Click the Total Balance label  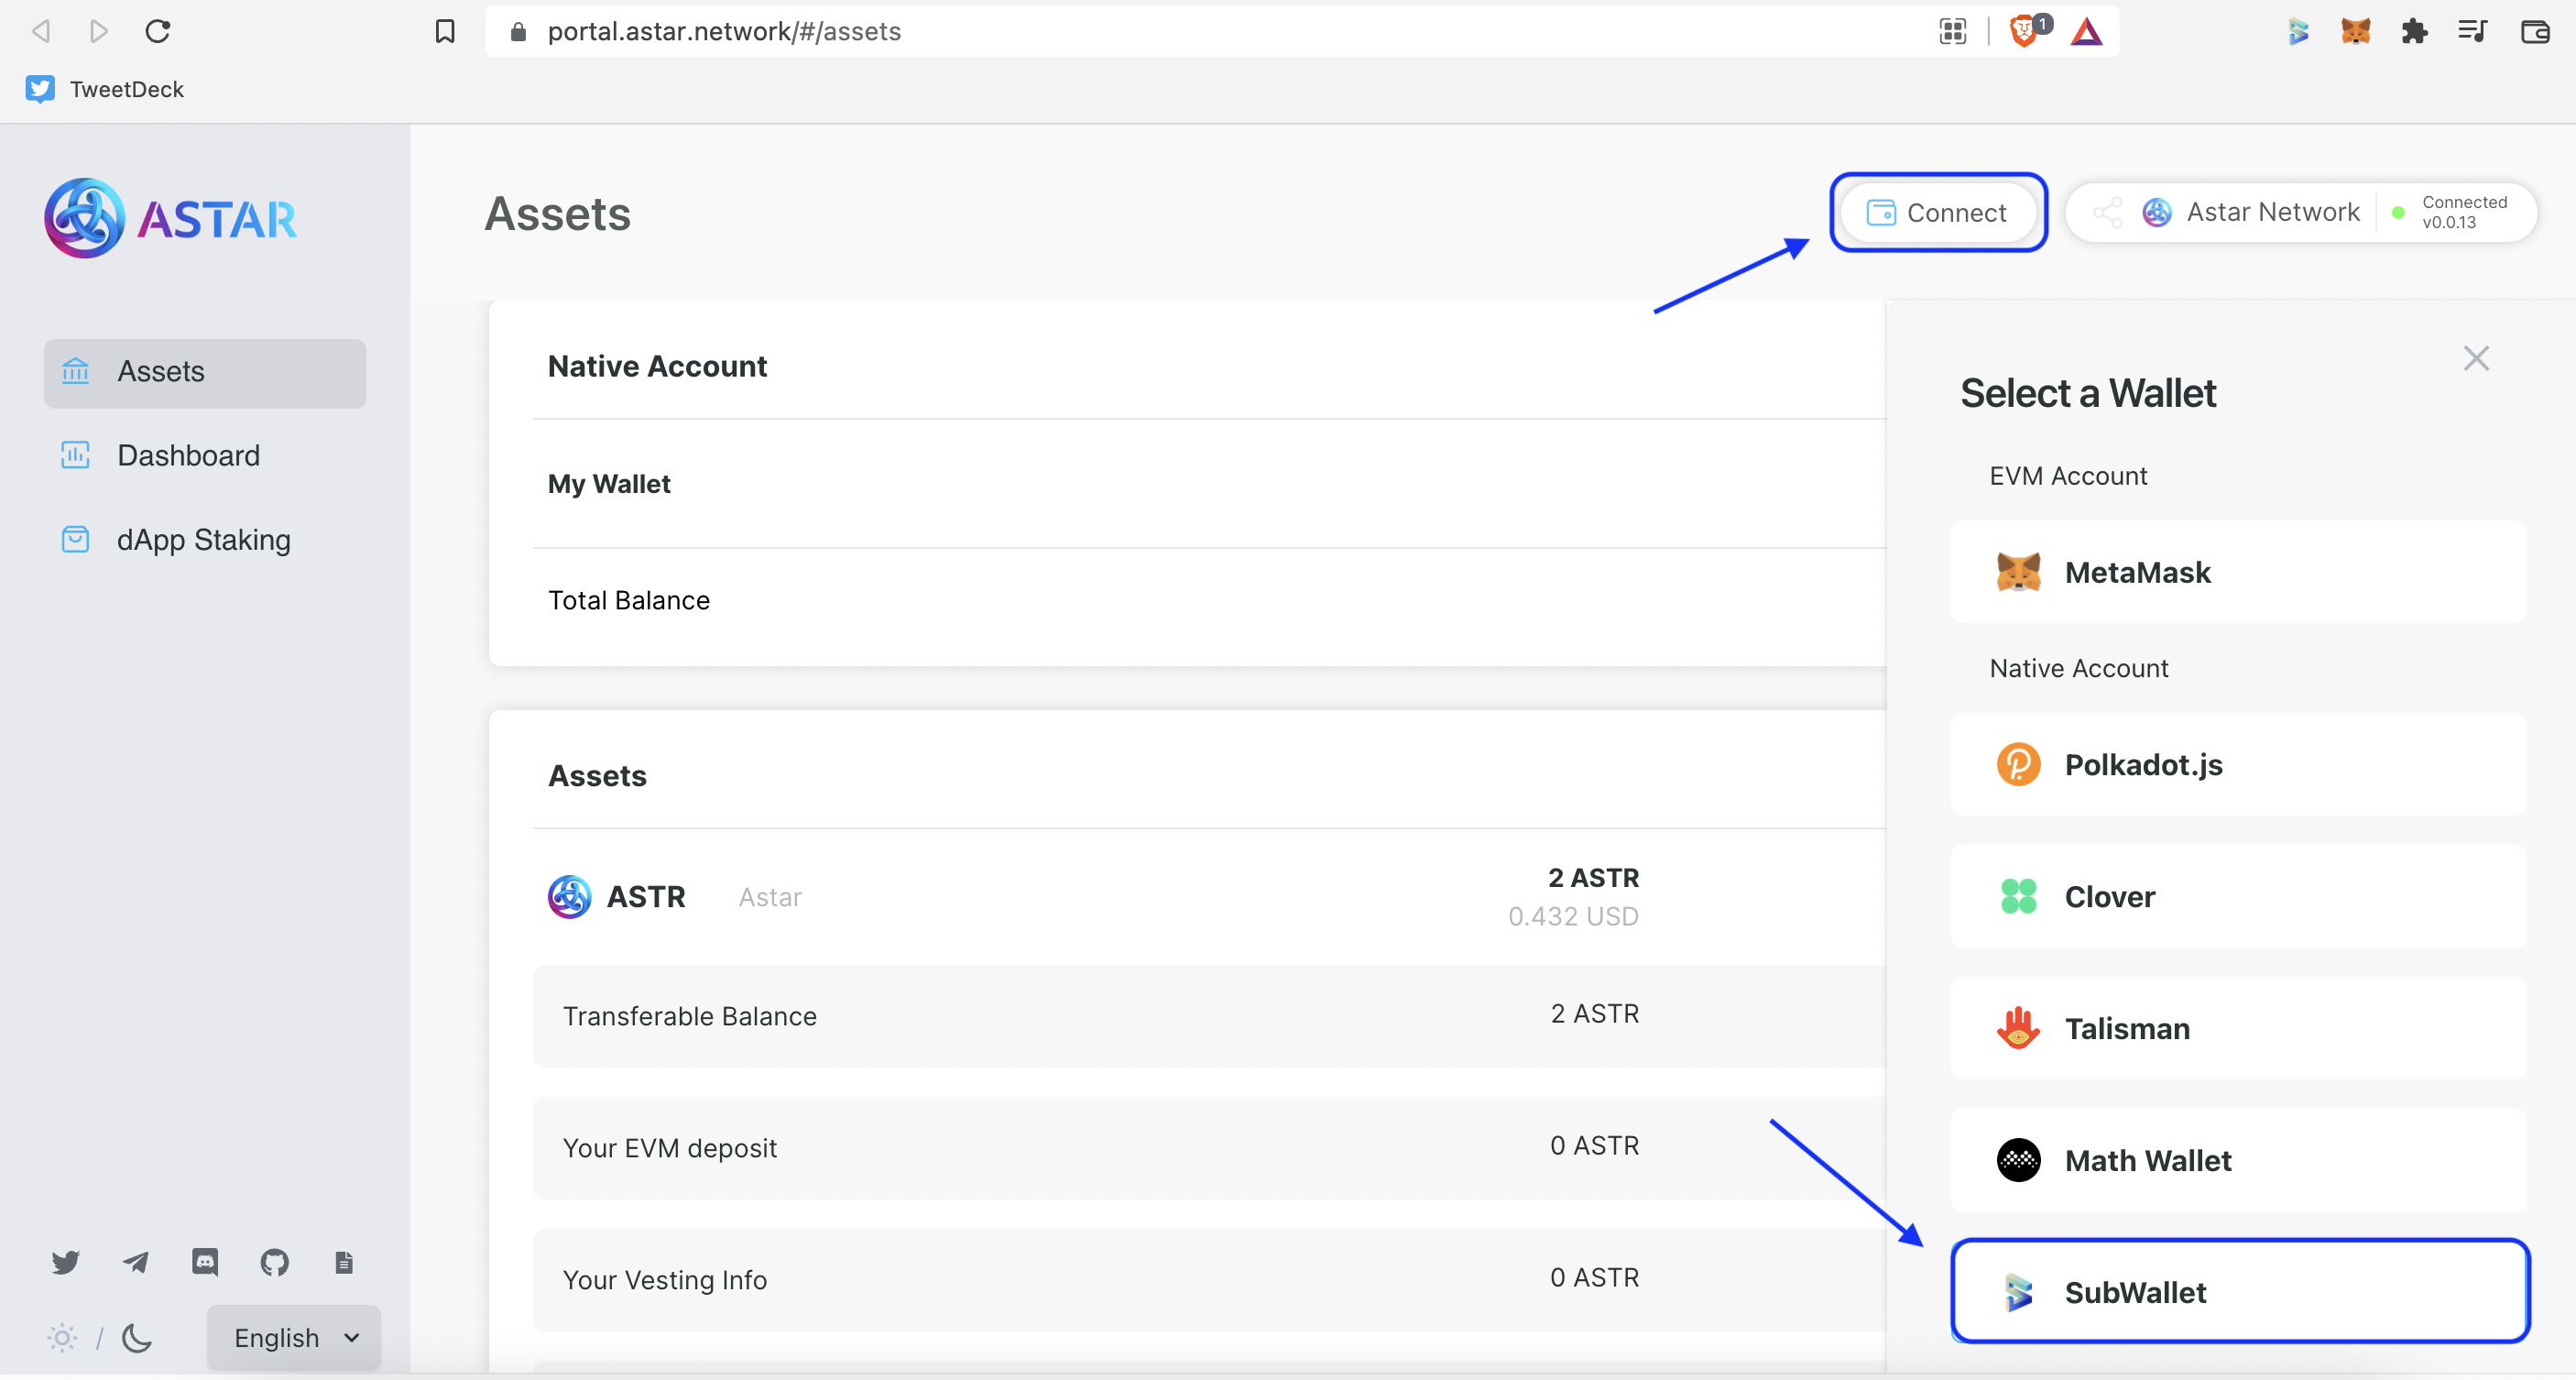tap(629, 600)
